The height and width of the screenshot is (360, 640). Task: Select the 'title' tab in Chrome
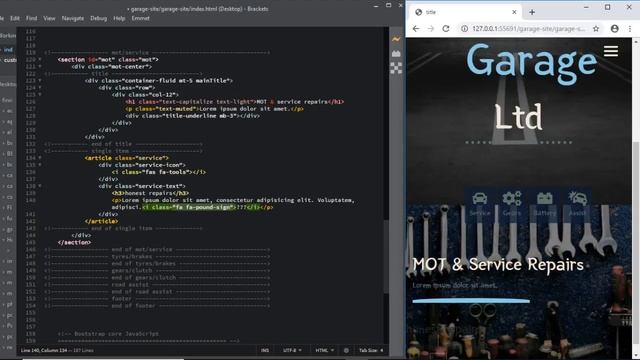465,12
